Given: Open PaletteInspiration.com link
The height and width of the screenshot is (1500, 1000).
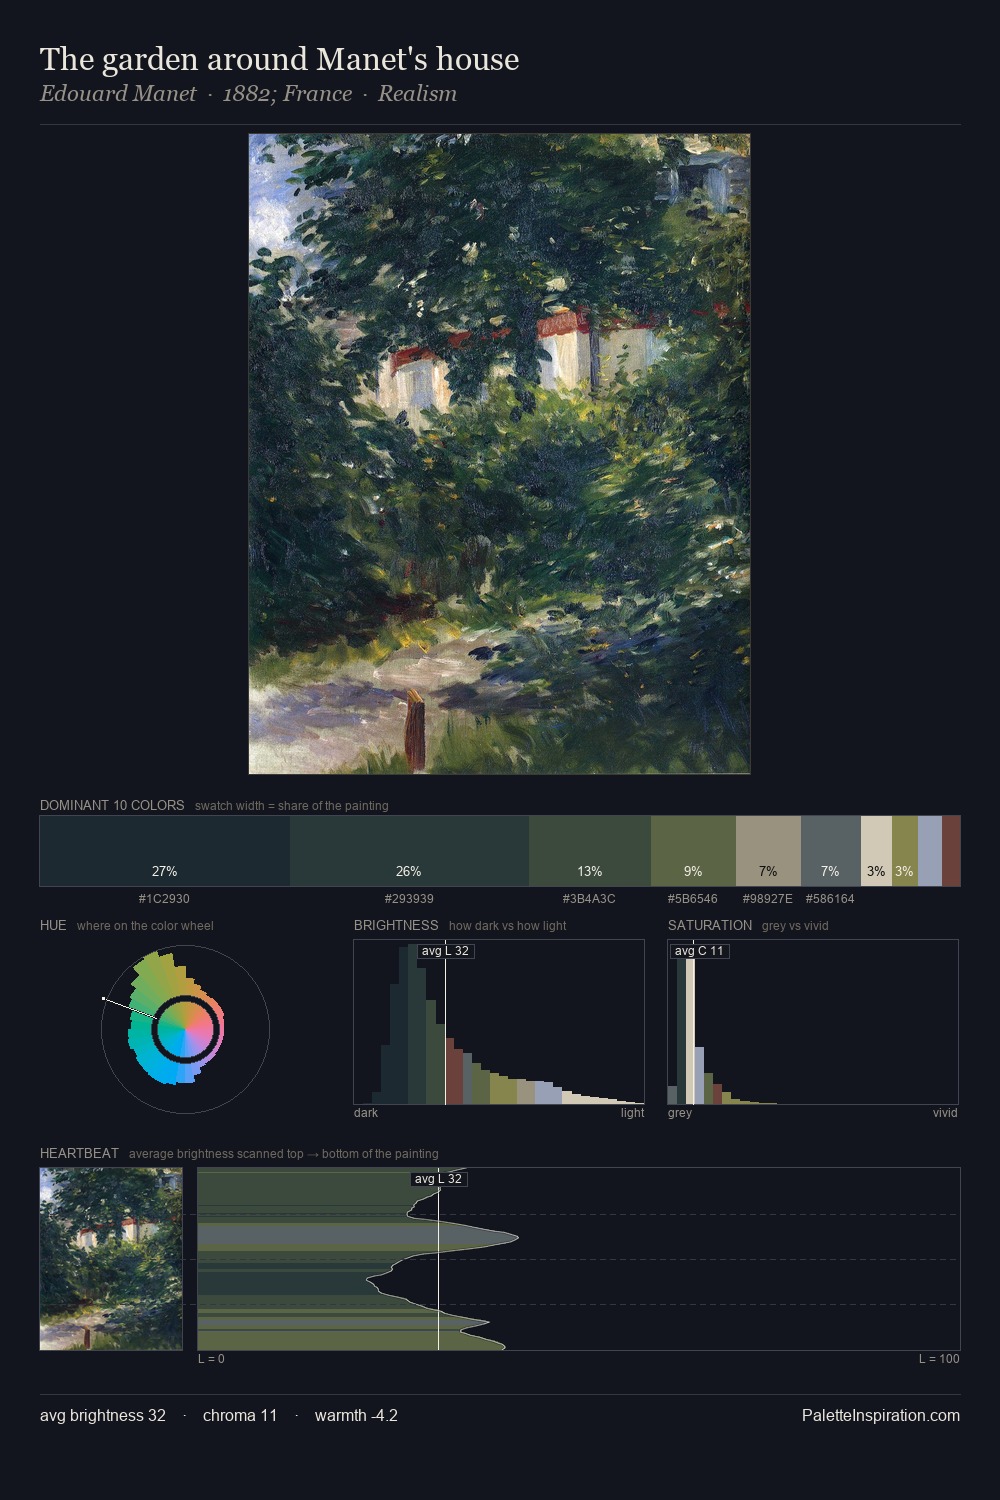Looking at the screenshot, I should point(880,1416).
